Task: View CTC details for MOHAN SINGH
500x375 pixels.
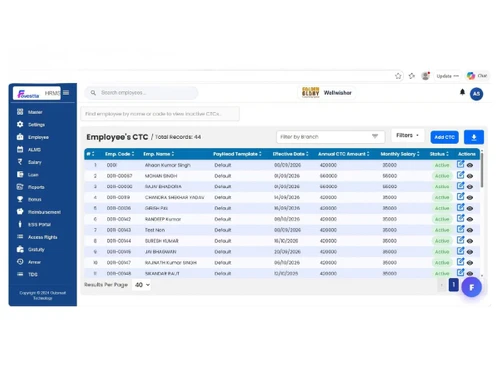Action: tap(470, 176)
